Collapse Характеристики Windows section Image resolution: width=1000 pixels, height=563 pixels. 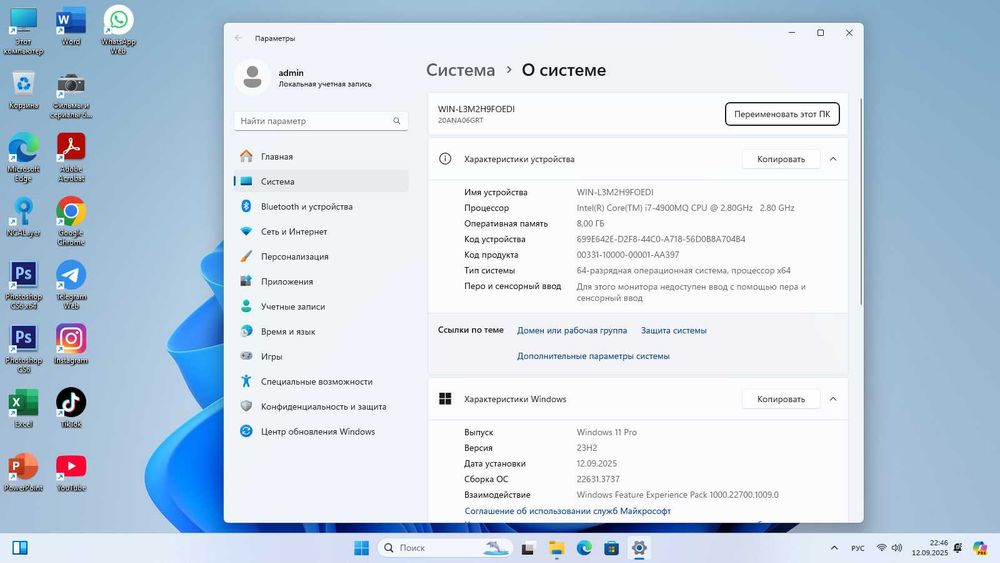tap(833, 398)
